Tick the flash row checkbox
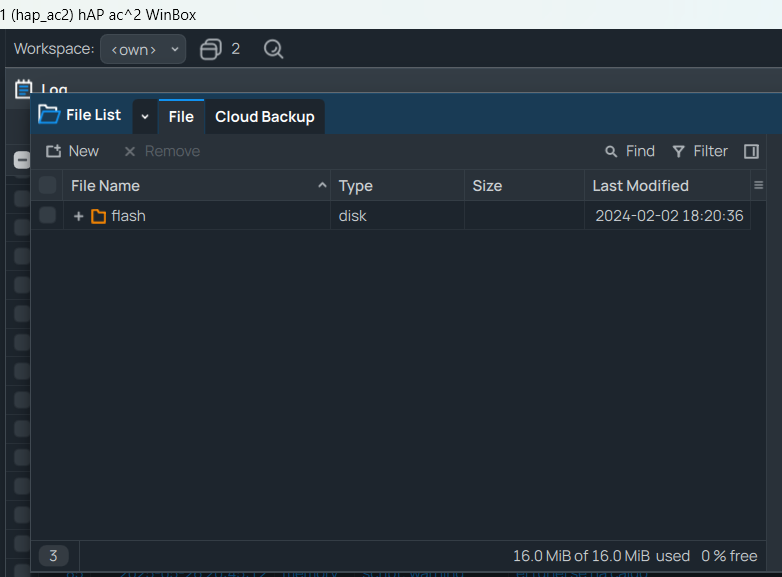Image resolution: width=782 pixels, height=577 pixels. (x=47, y=215)
